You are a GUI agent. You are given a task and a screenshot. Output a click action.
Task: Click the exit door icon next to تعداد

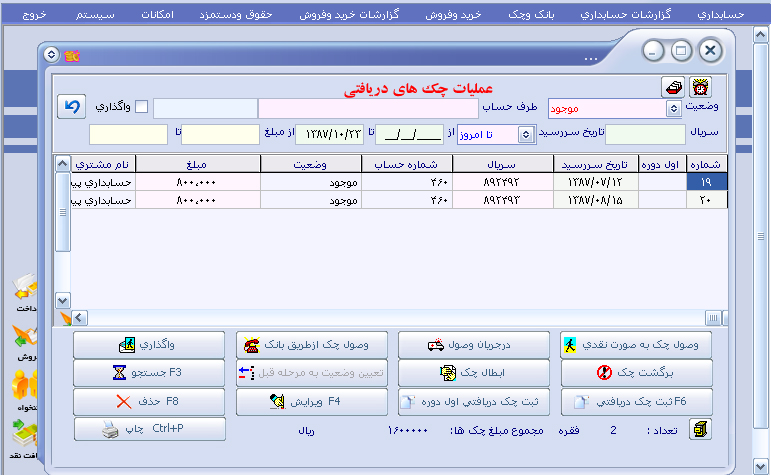click(x=702, y=430)
